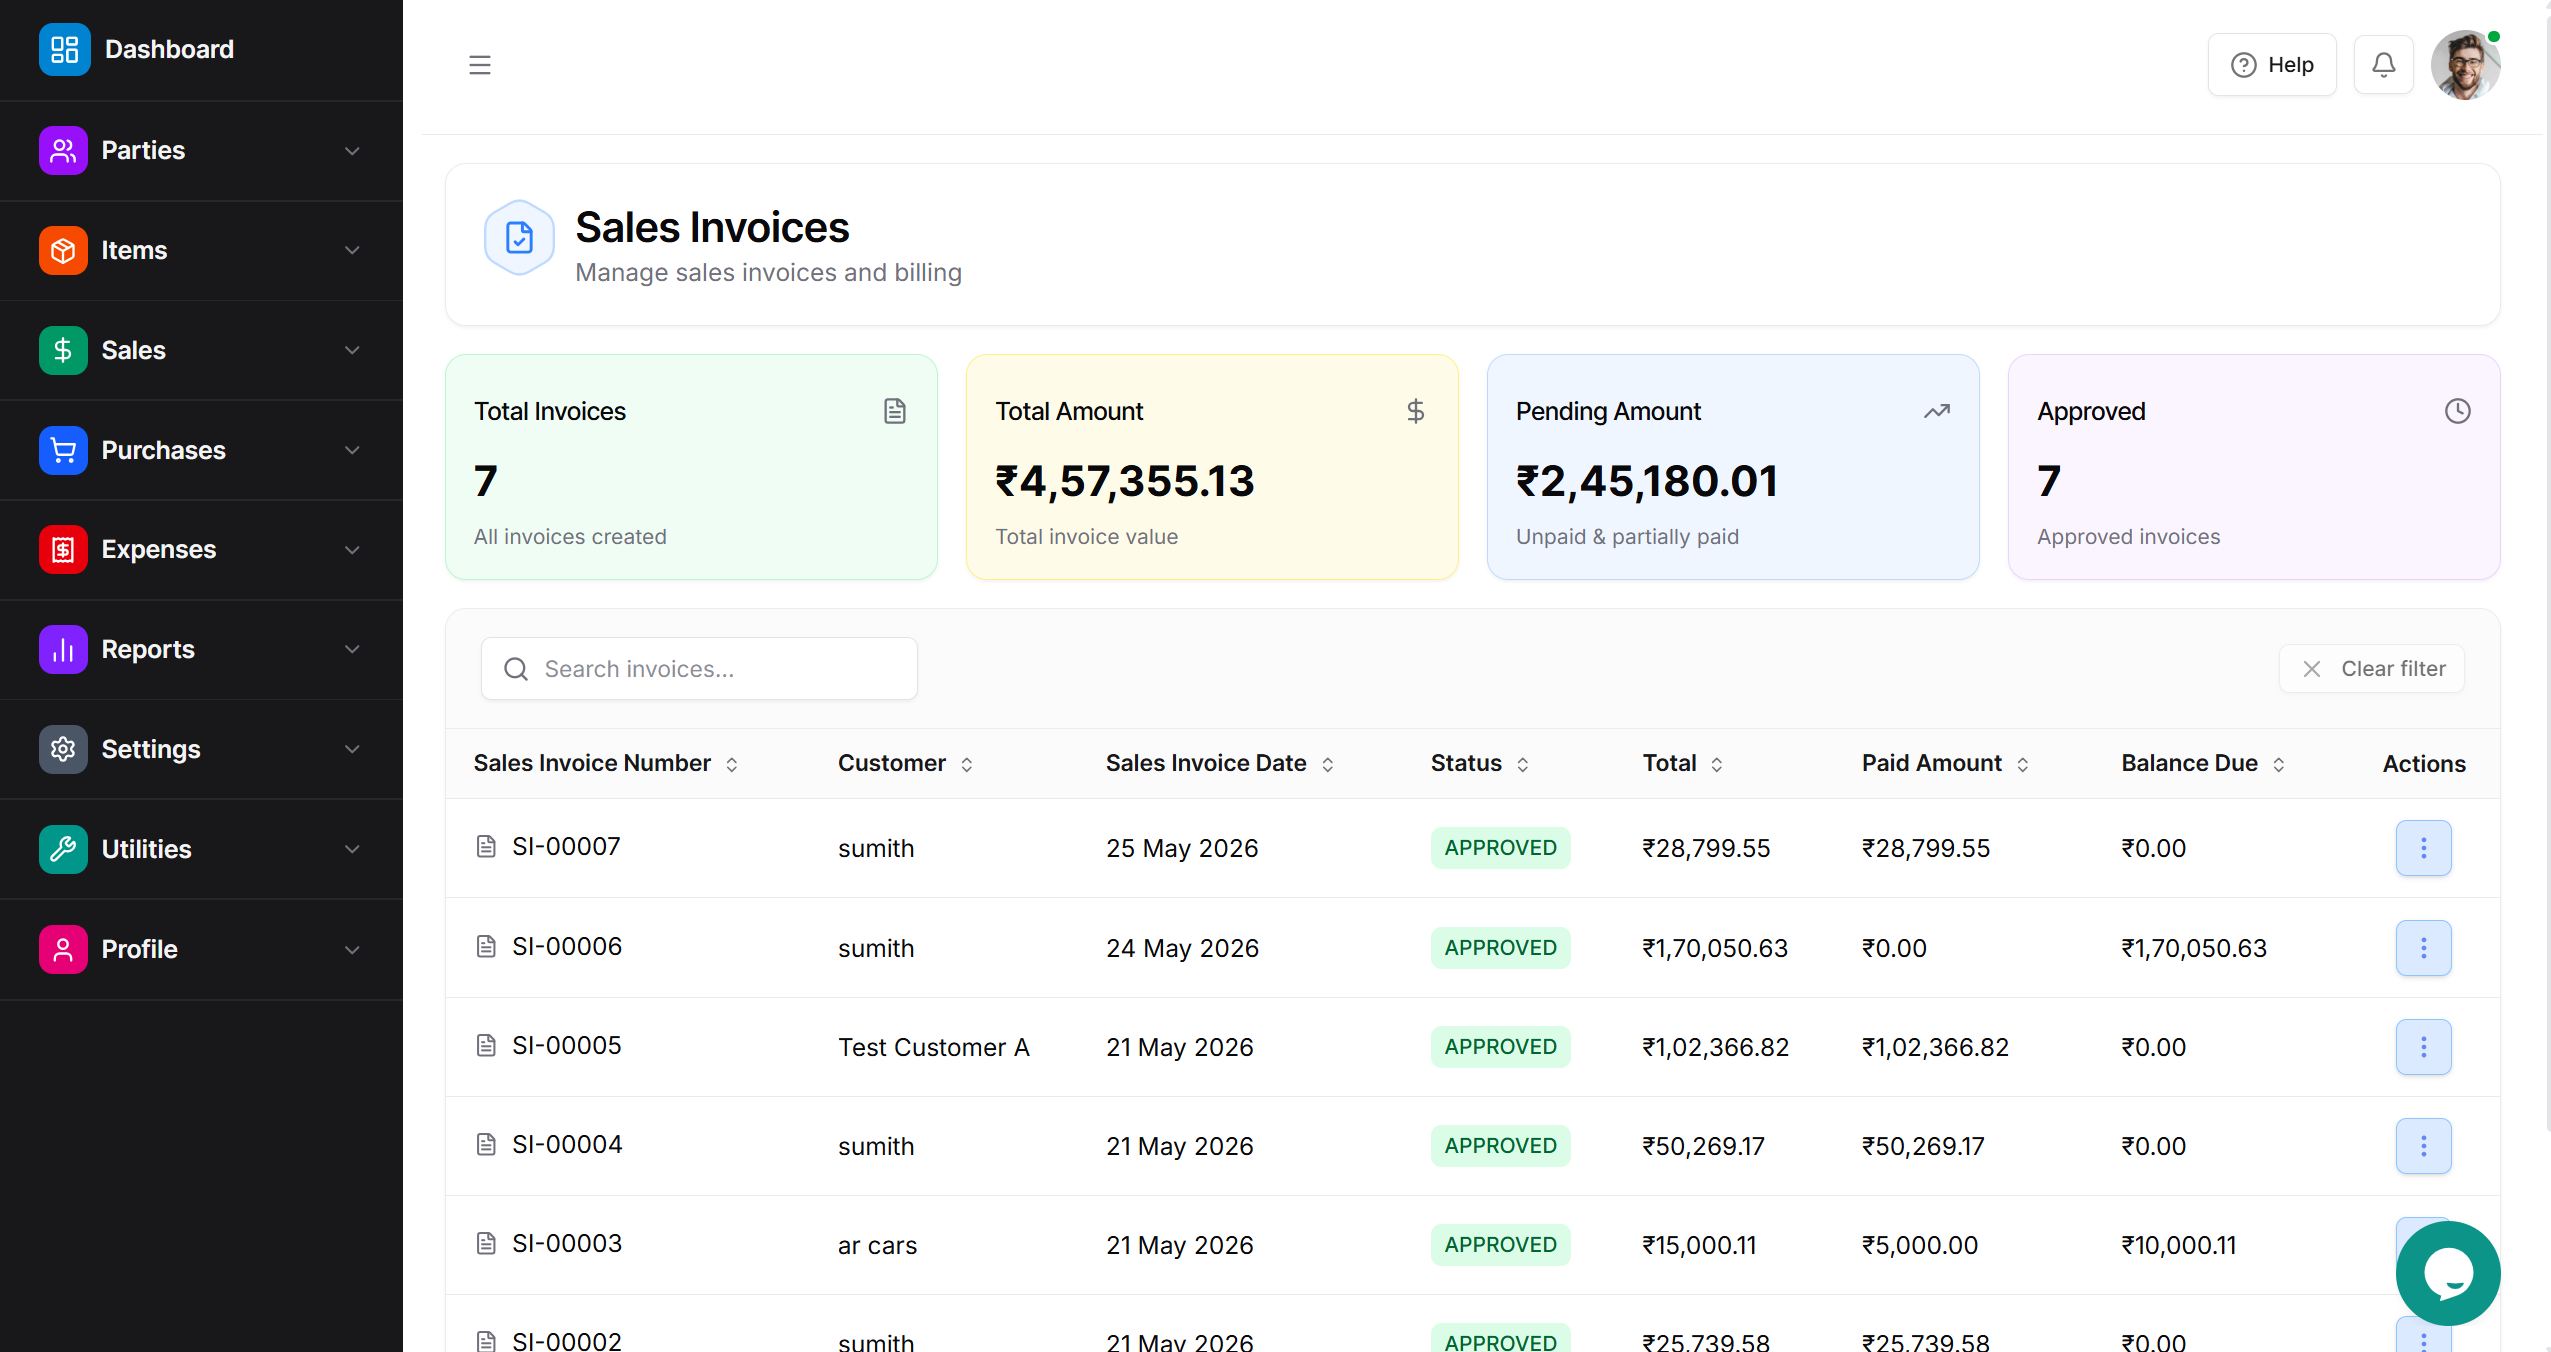Click paid amount ₹5,000.00

pyautogui.click(x=1920, y=1245)
